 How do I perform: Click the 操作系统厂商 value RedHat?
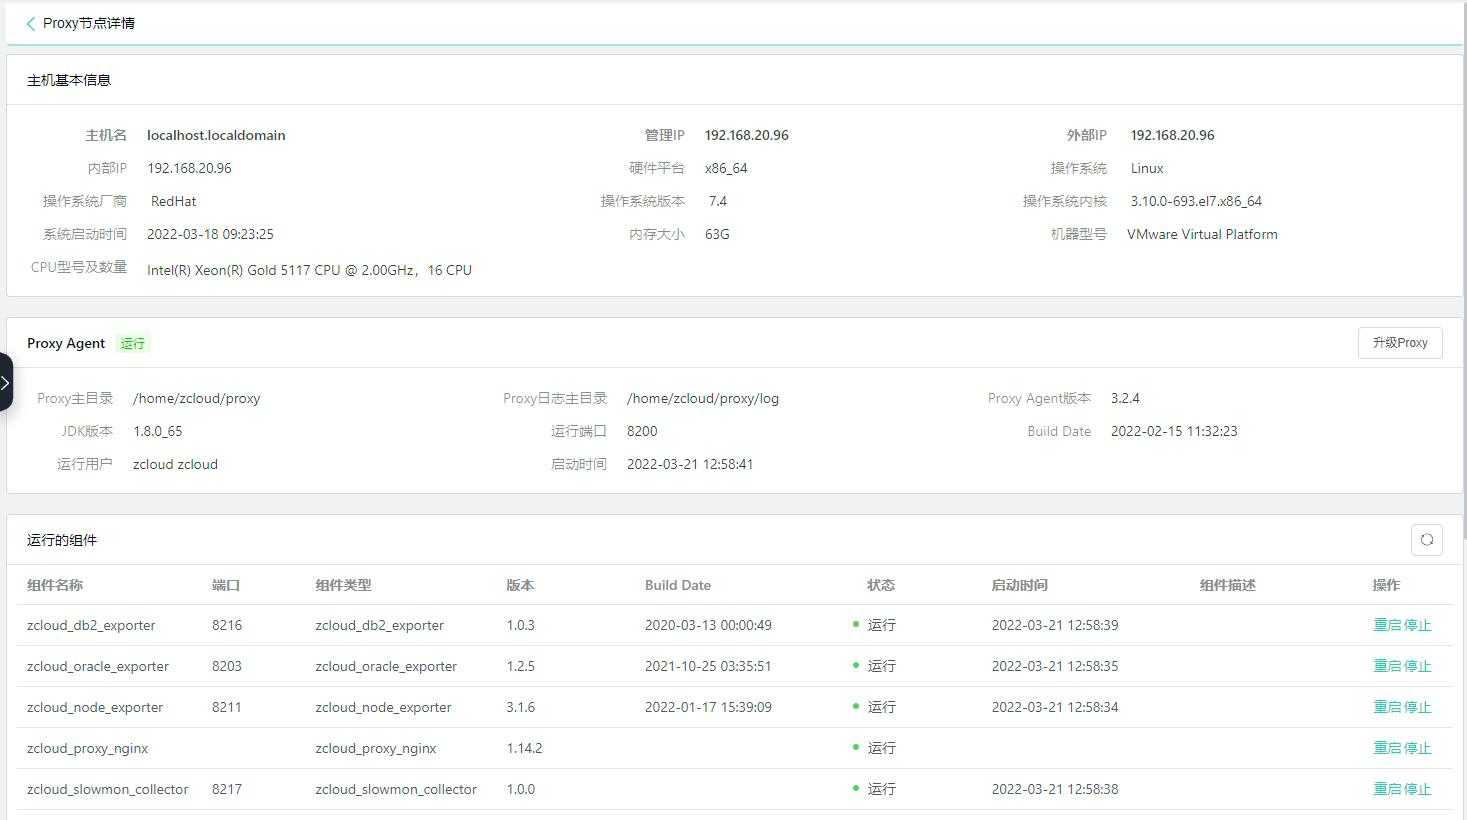174,201
